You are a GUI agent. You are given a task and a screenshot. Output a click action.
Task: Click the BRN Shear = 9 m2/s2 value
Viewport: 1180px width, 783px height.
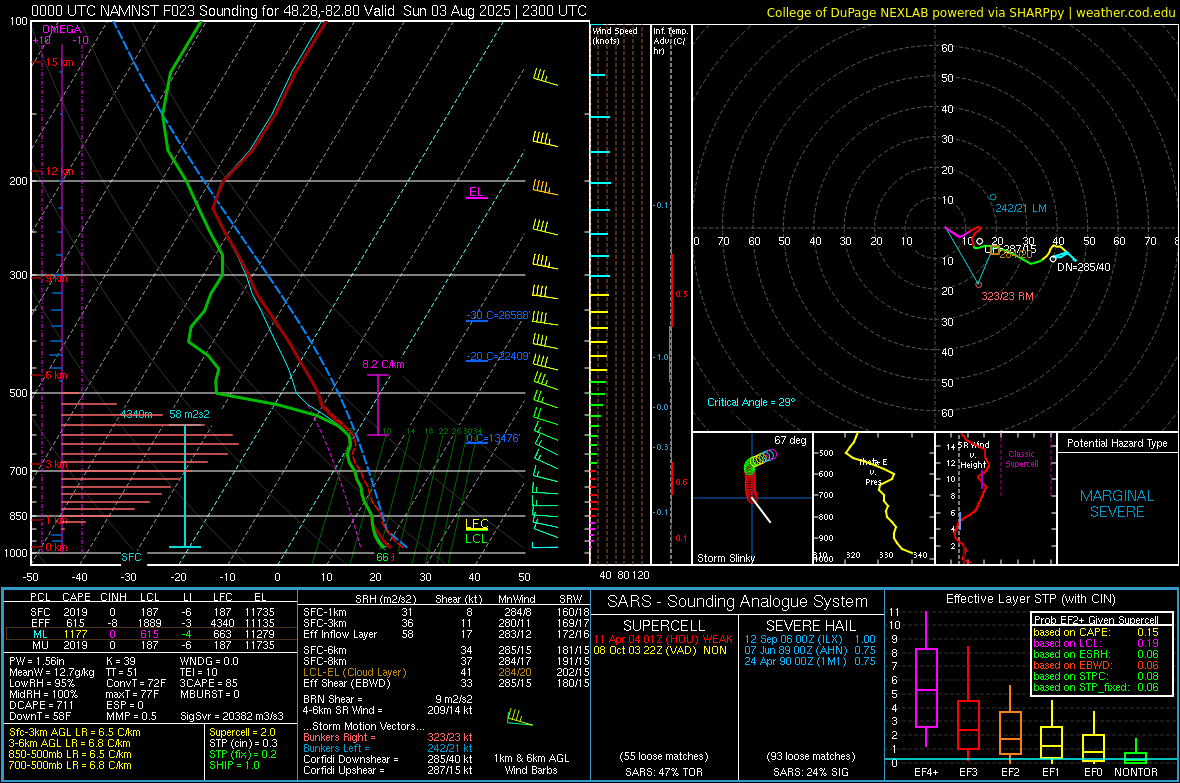pos(388,699)
